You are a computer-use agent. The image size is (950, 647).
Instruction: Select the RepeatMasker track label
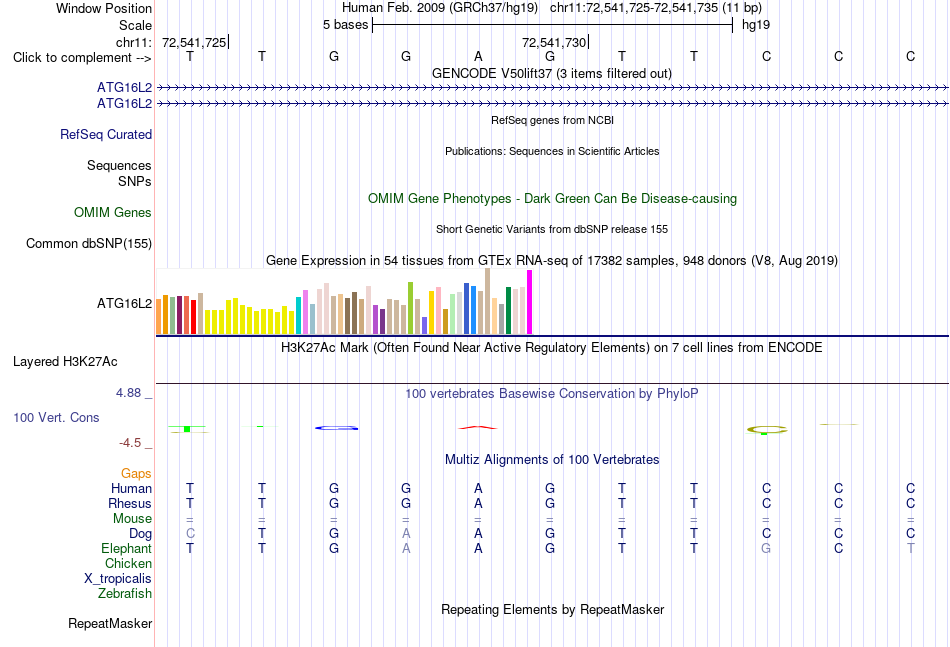click(x=110, y=623)
